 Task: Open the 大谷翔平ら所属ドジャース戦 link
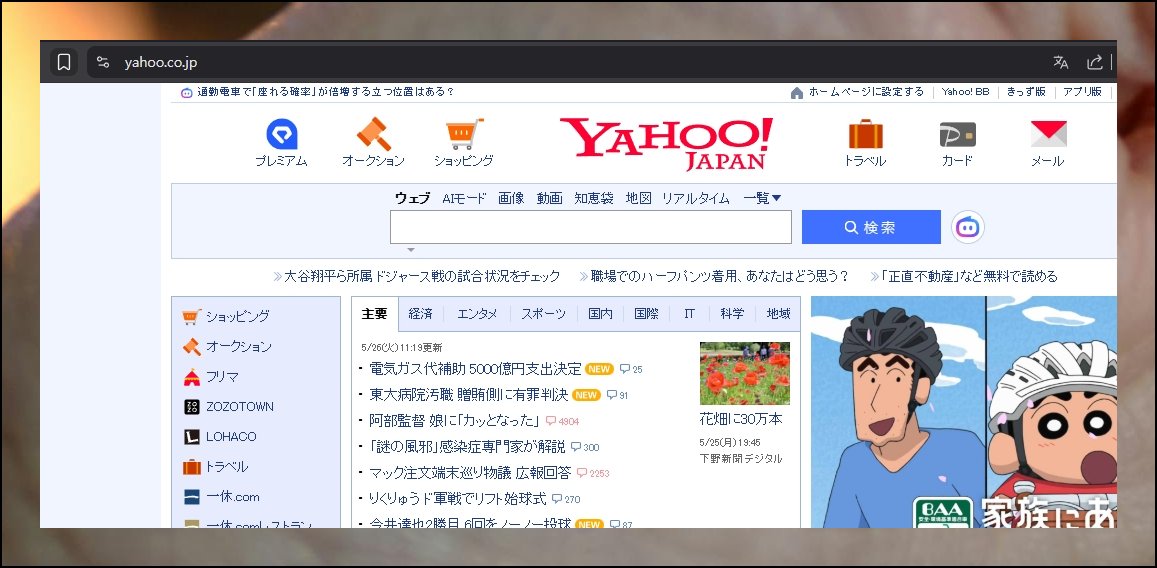pos(422,277)
